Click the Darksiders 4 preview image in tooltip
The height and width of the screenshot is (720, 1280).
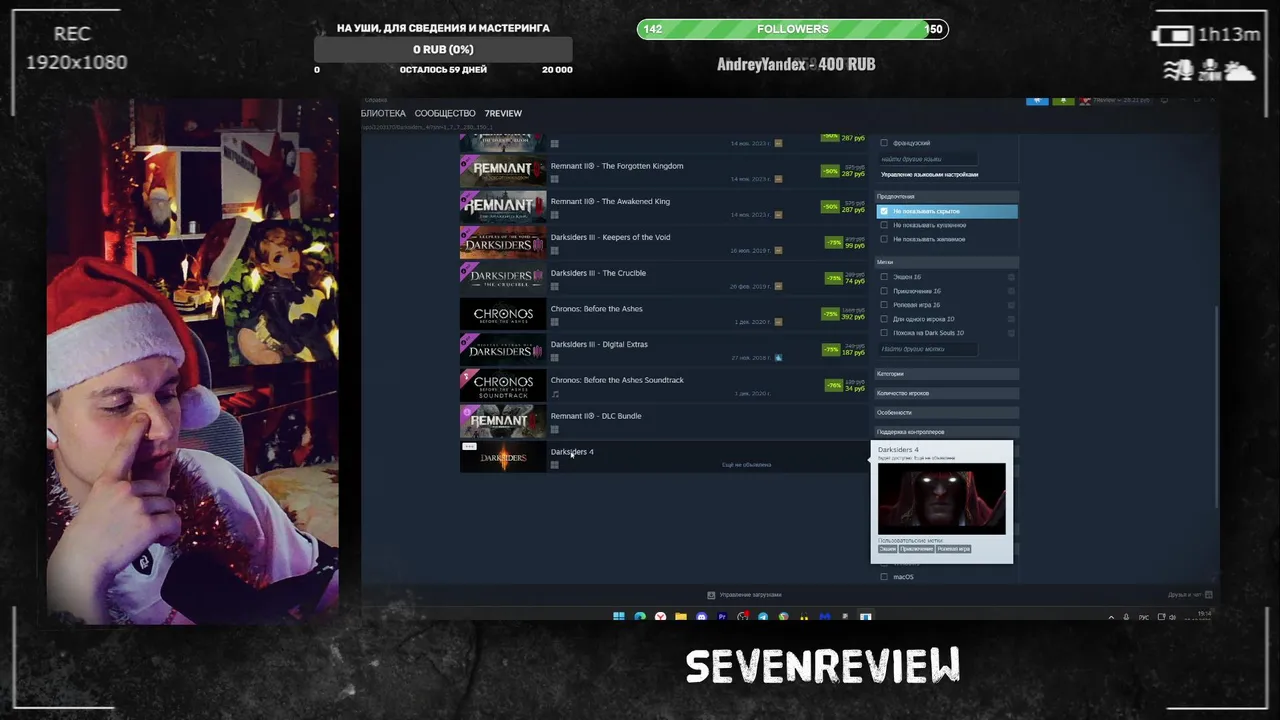pos(942,498)
